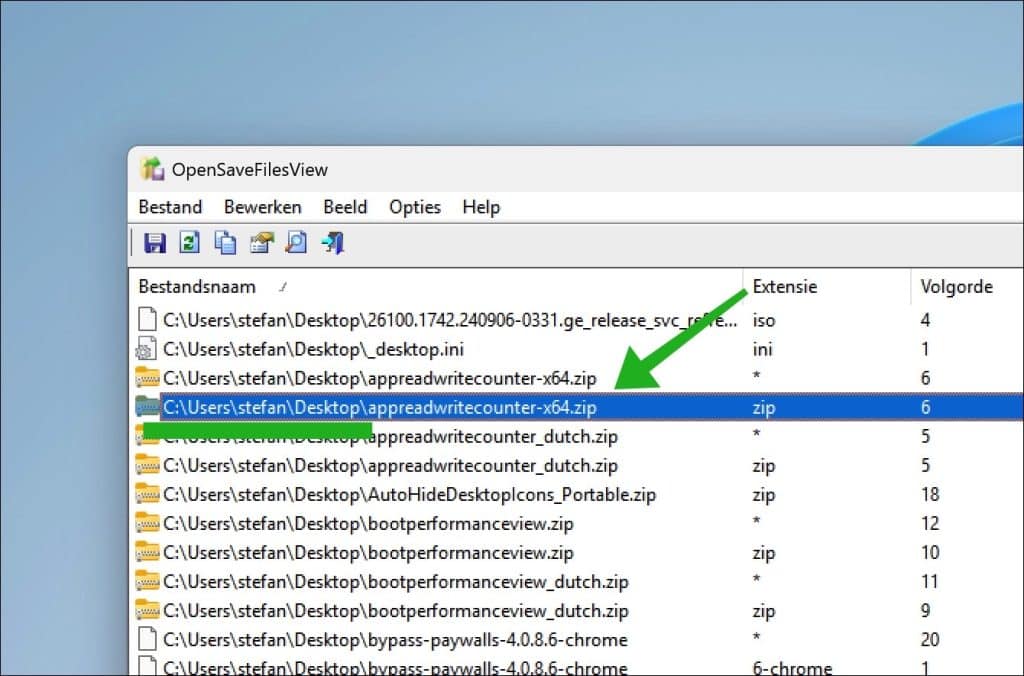
Task: Click the order value 9
Action: (925, 611)
